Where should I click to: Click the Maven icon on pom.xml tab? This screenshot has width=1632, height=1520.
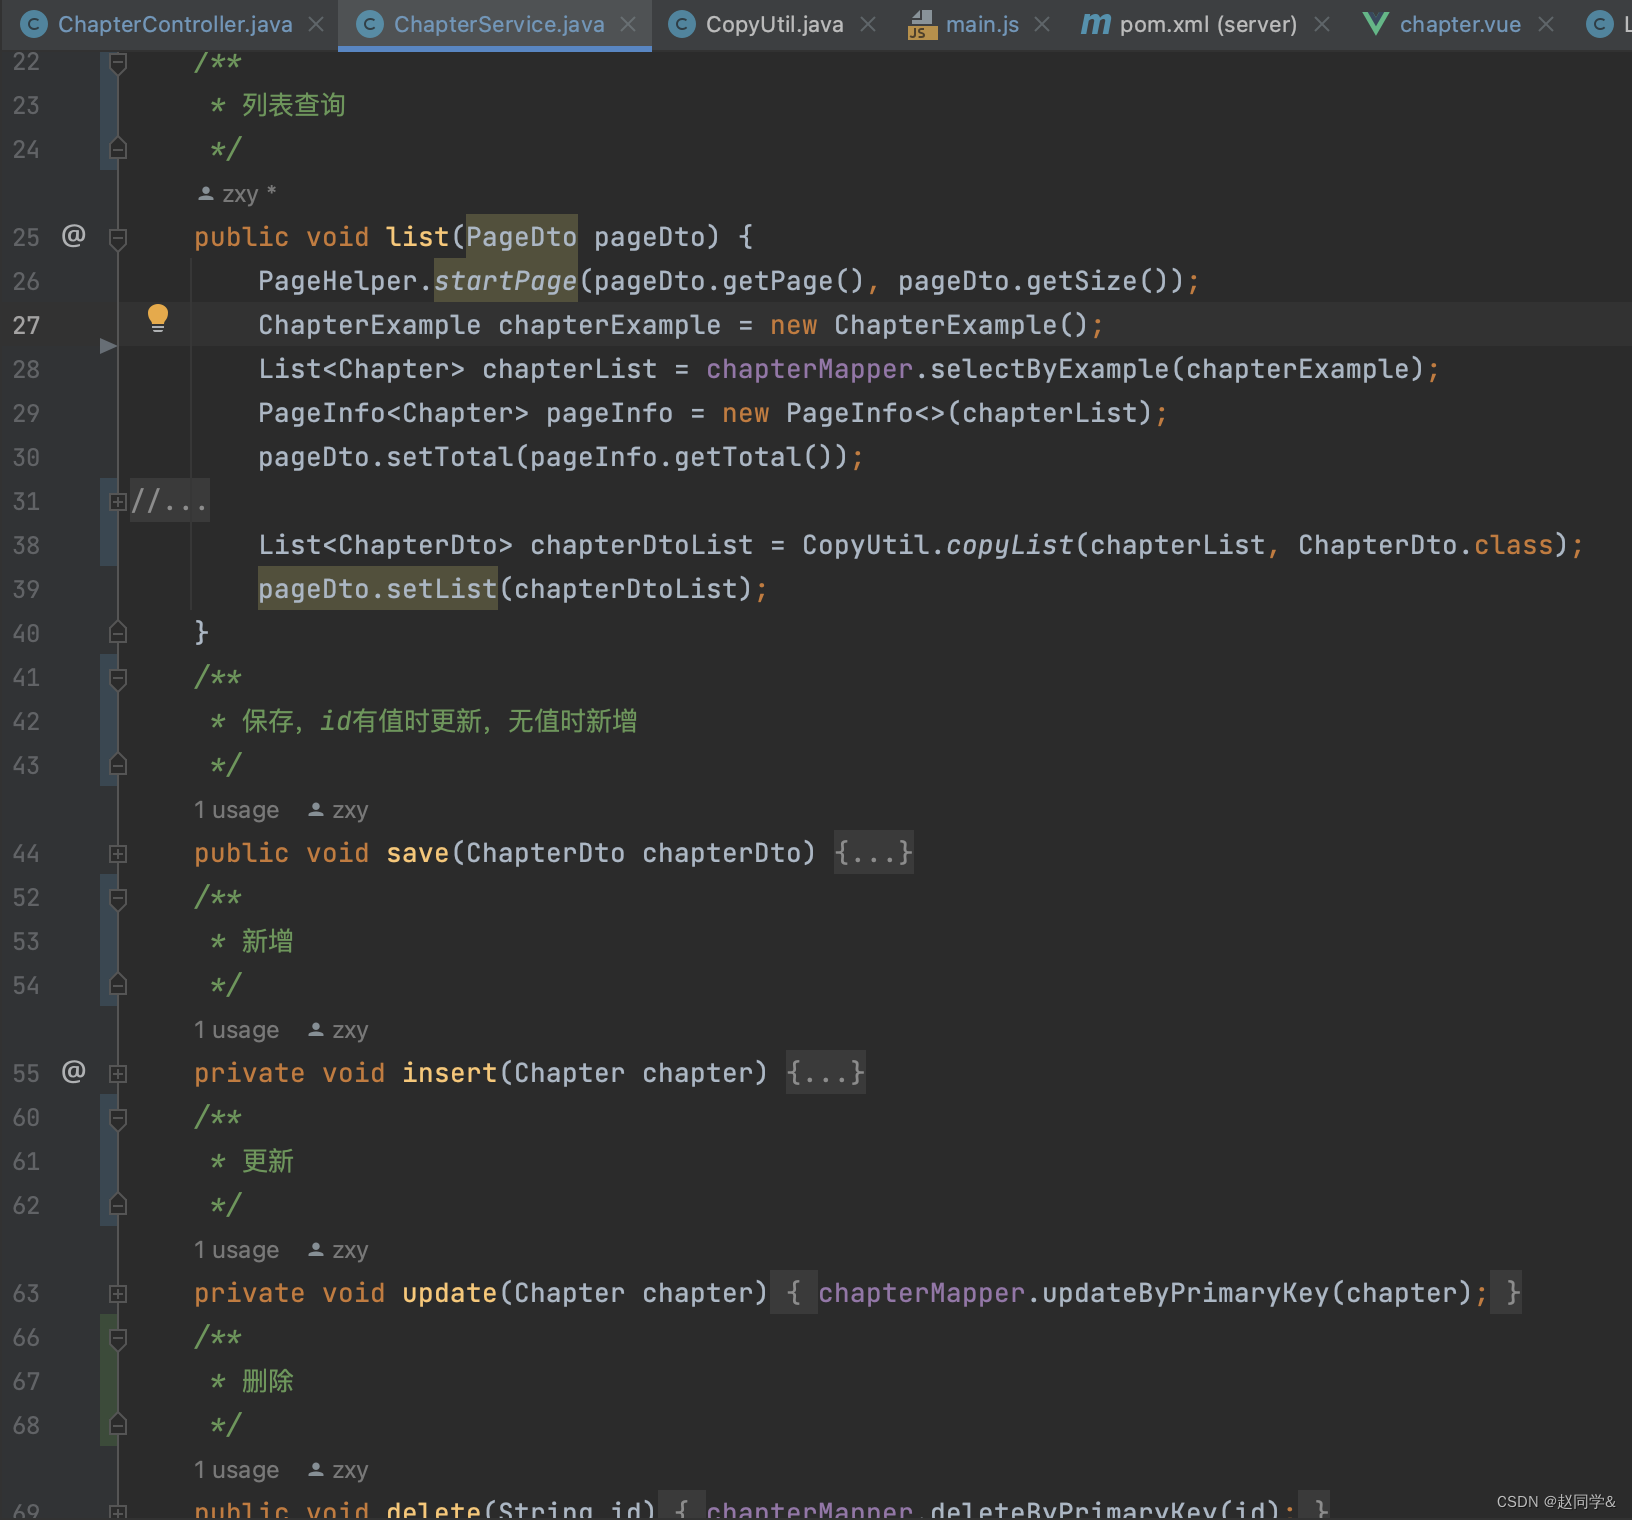(1095, 24)
